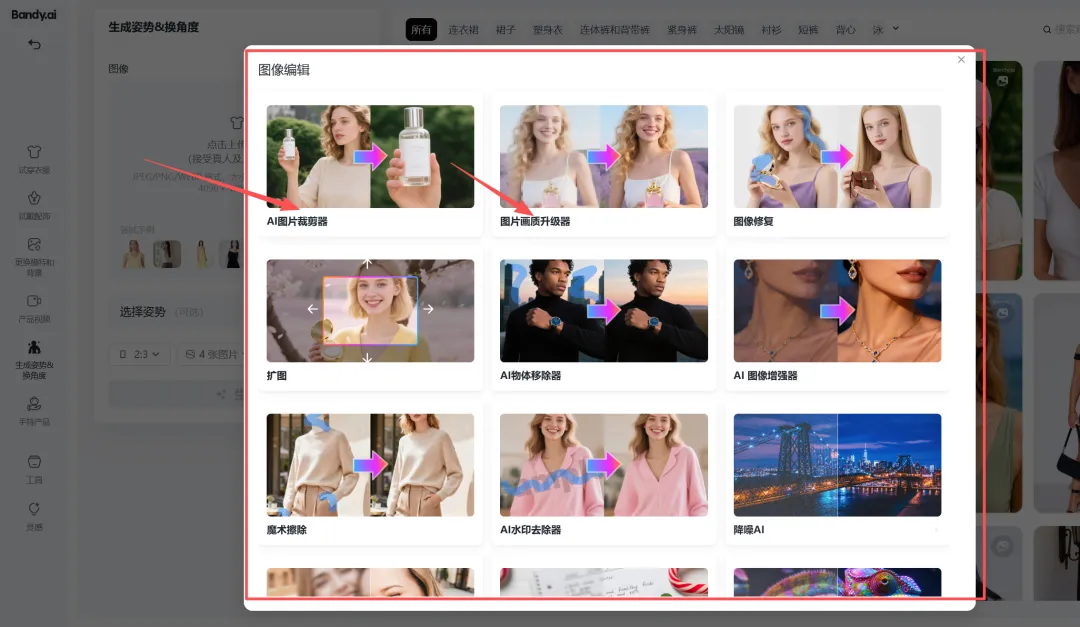Open the 工具 sidebar section
This screenshot has width=1080, height=627.
pos(34,469)
